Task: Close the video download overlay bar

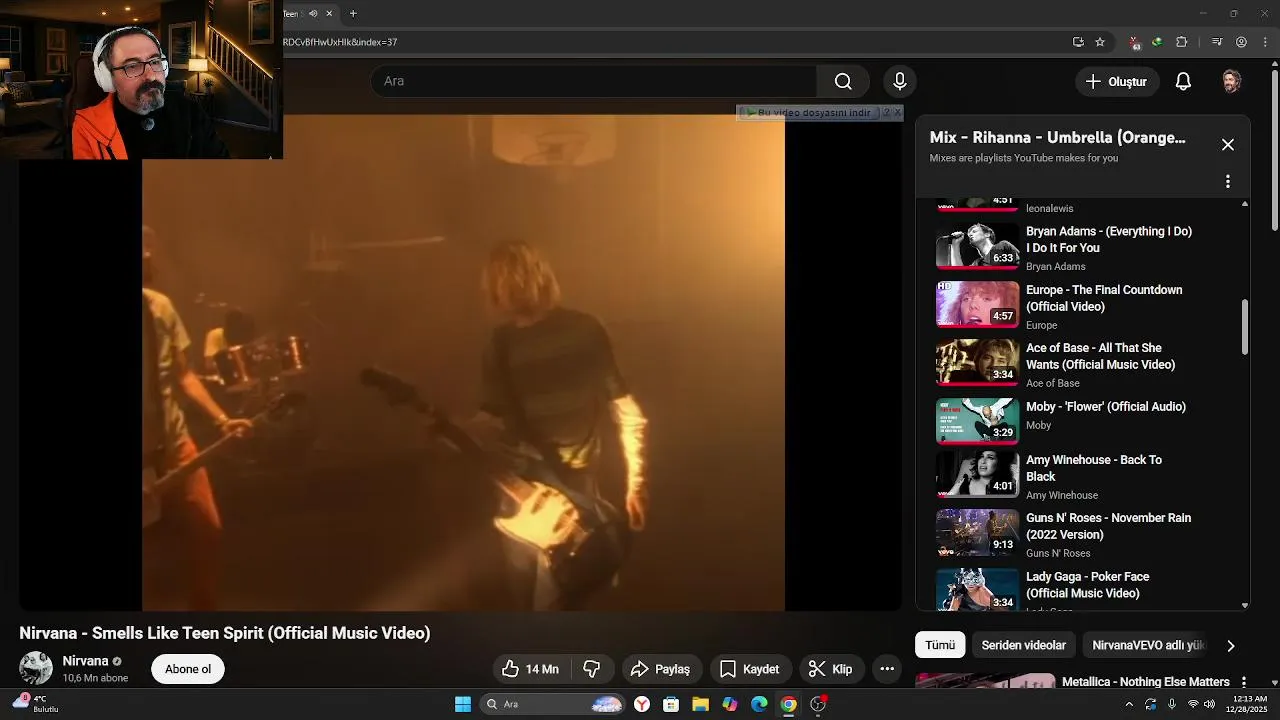Action: pyautogui.click(x=897, y=113)
